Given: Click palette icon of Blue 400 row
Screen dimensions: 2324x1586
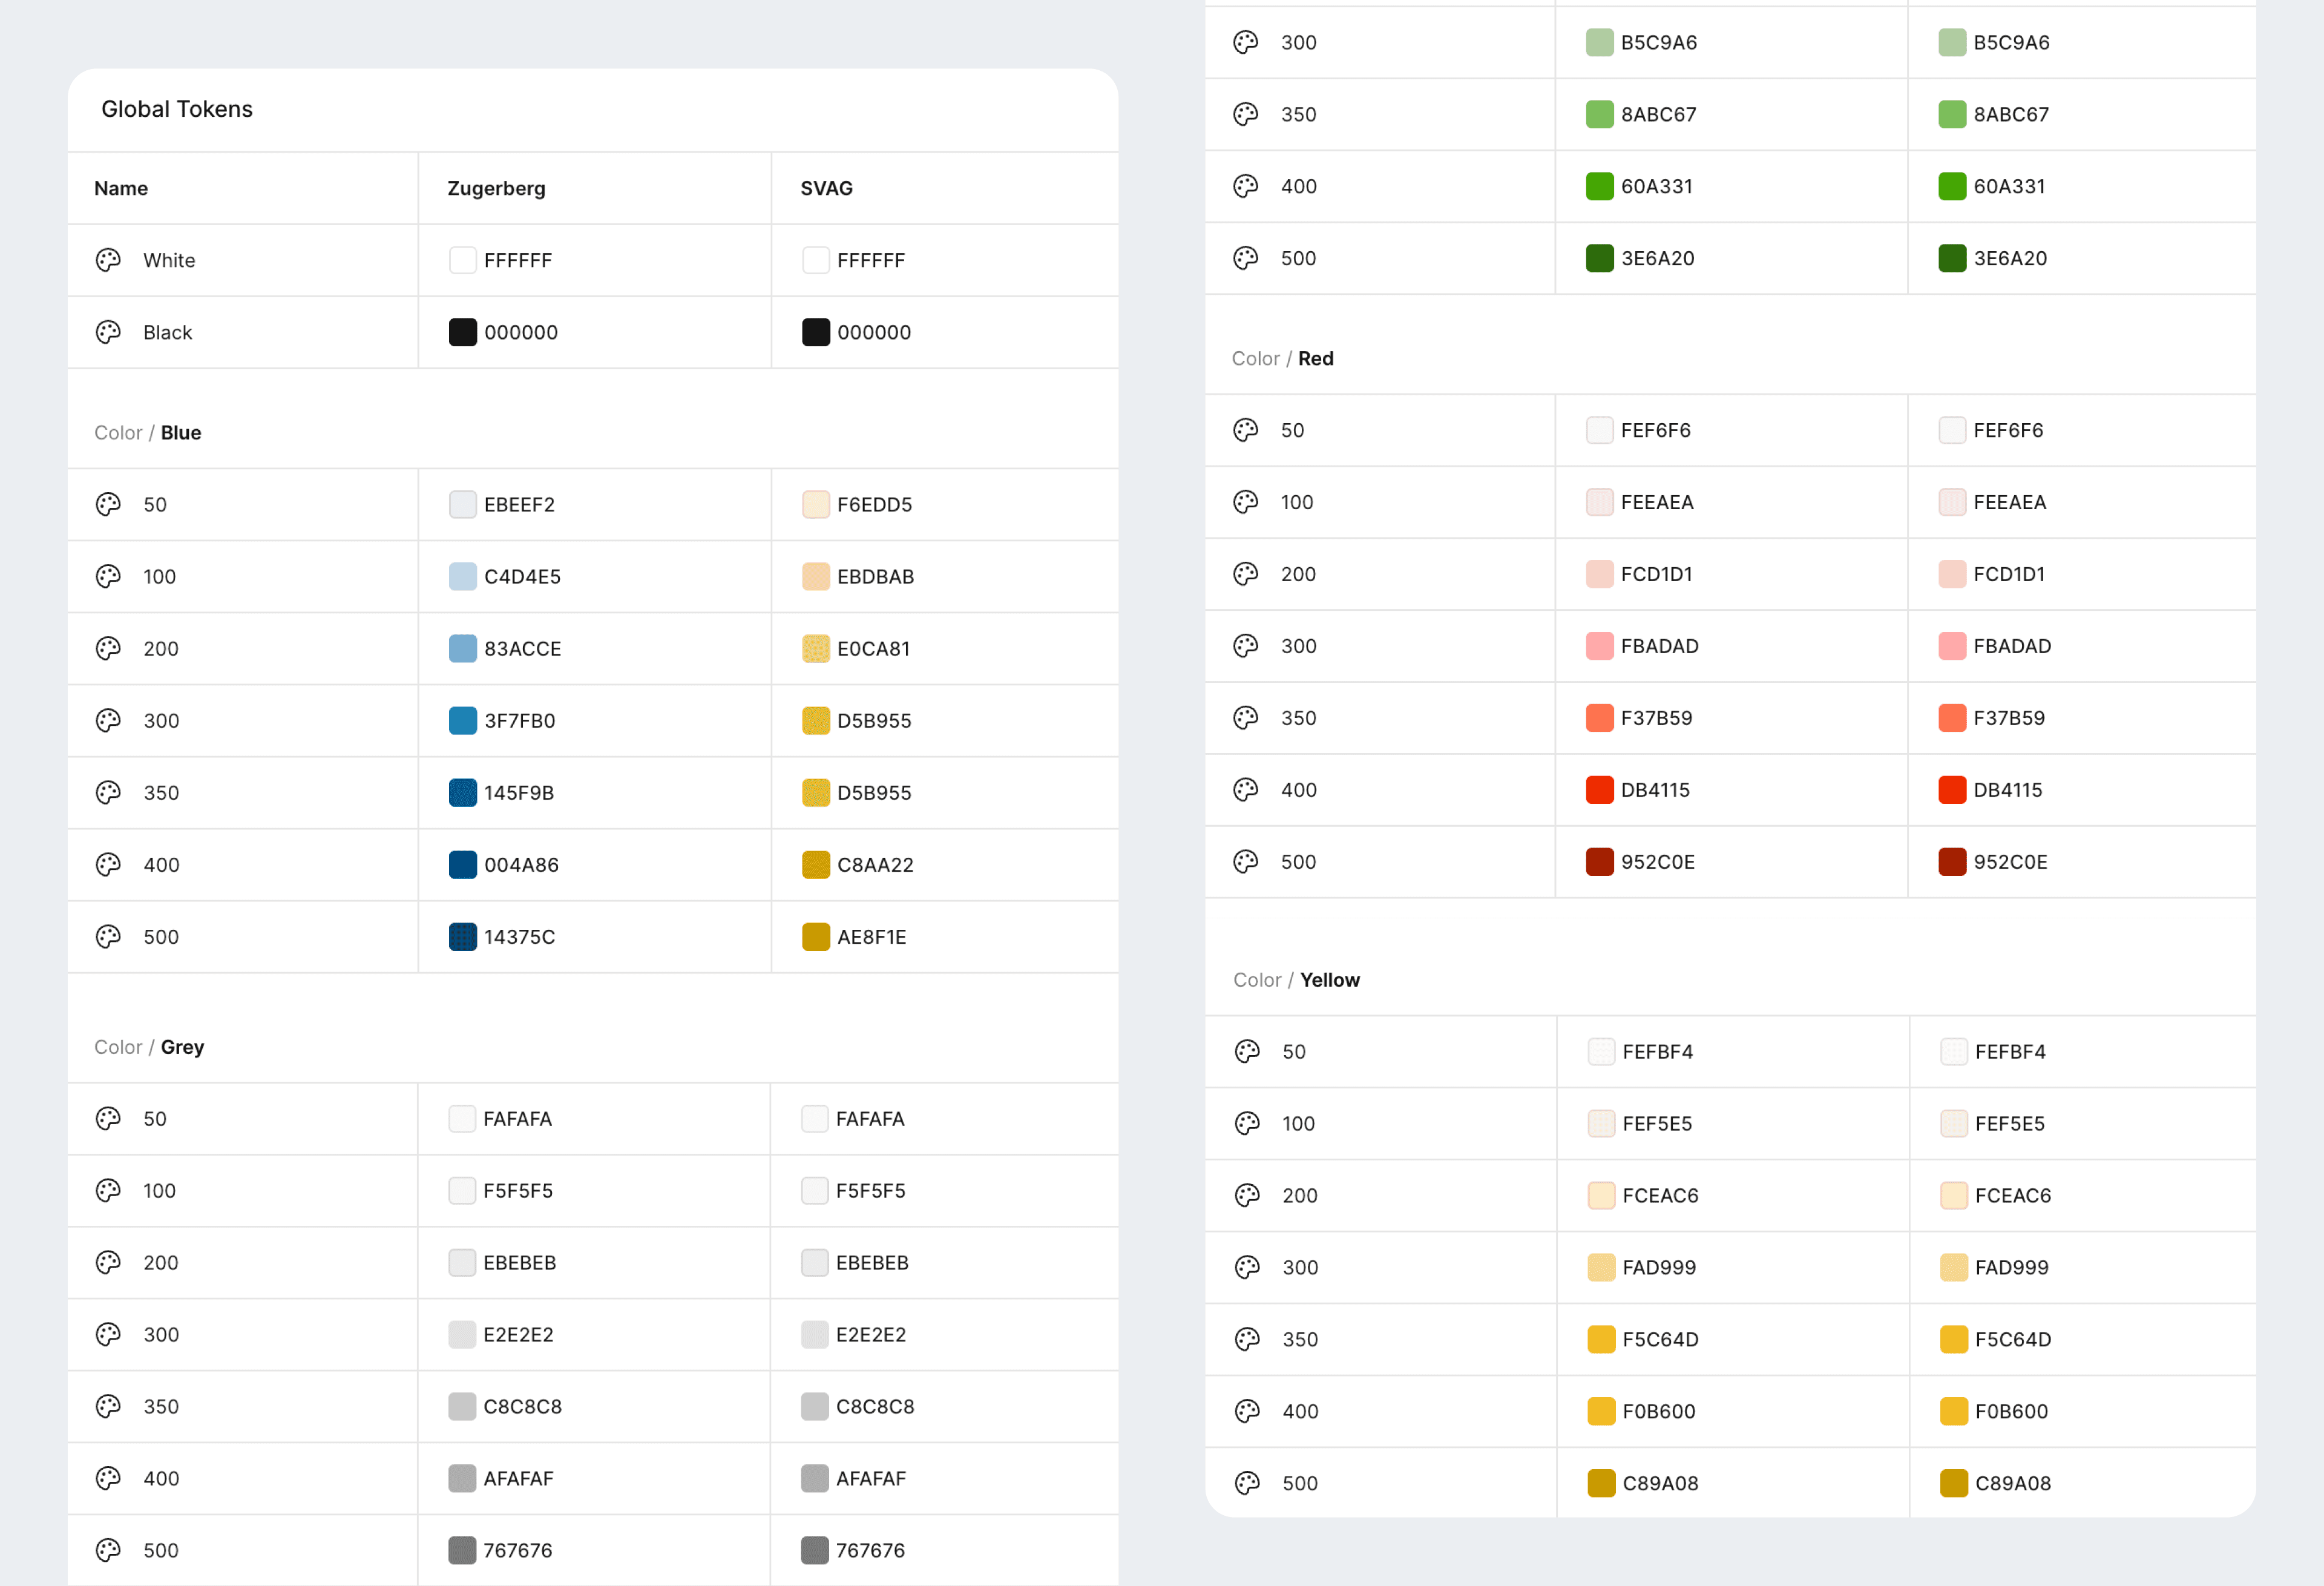Looking at the screenshot, I should (x=108, y=865).
